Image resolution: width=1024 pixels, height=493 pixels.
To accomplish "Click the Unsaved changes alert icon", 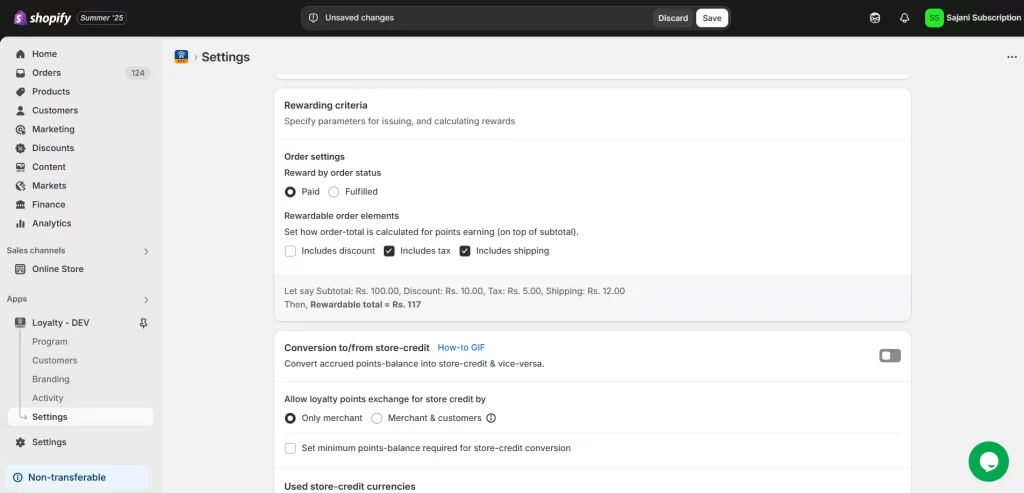I will (313, 18).
